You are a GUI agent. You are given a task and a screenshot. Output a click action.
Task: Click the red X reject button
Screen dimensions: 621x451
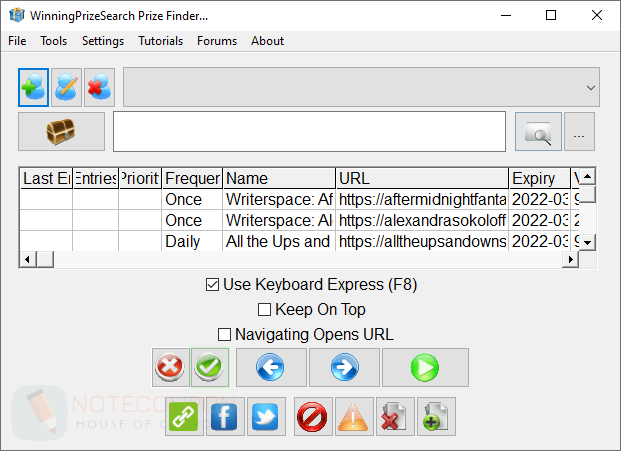[x=170, y=367]
